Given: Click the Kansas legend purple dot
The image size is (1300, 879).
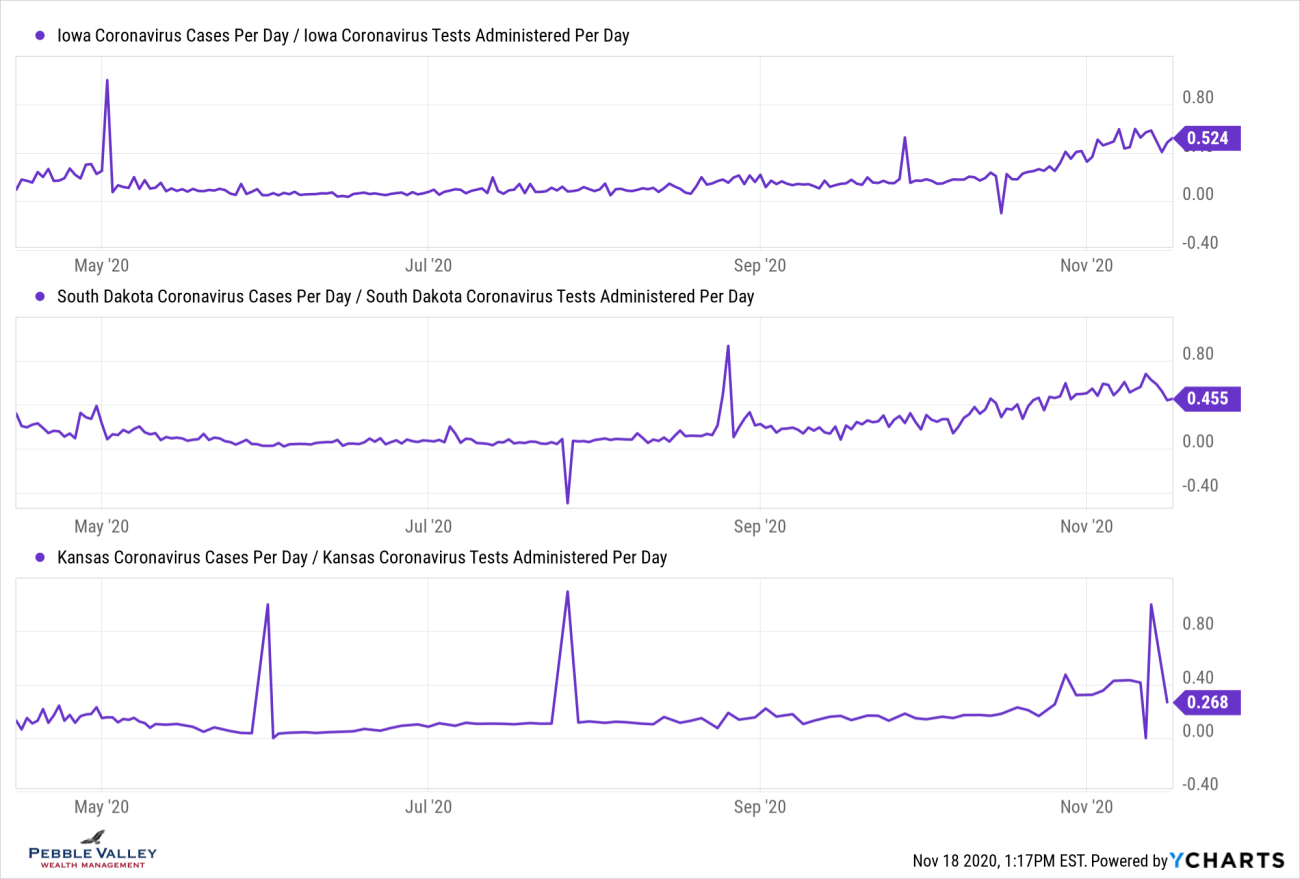Looking at the screenshot, I should [x=40, y=557].
